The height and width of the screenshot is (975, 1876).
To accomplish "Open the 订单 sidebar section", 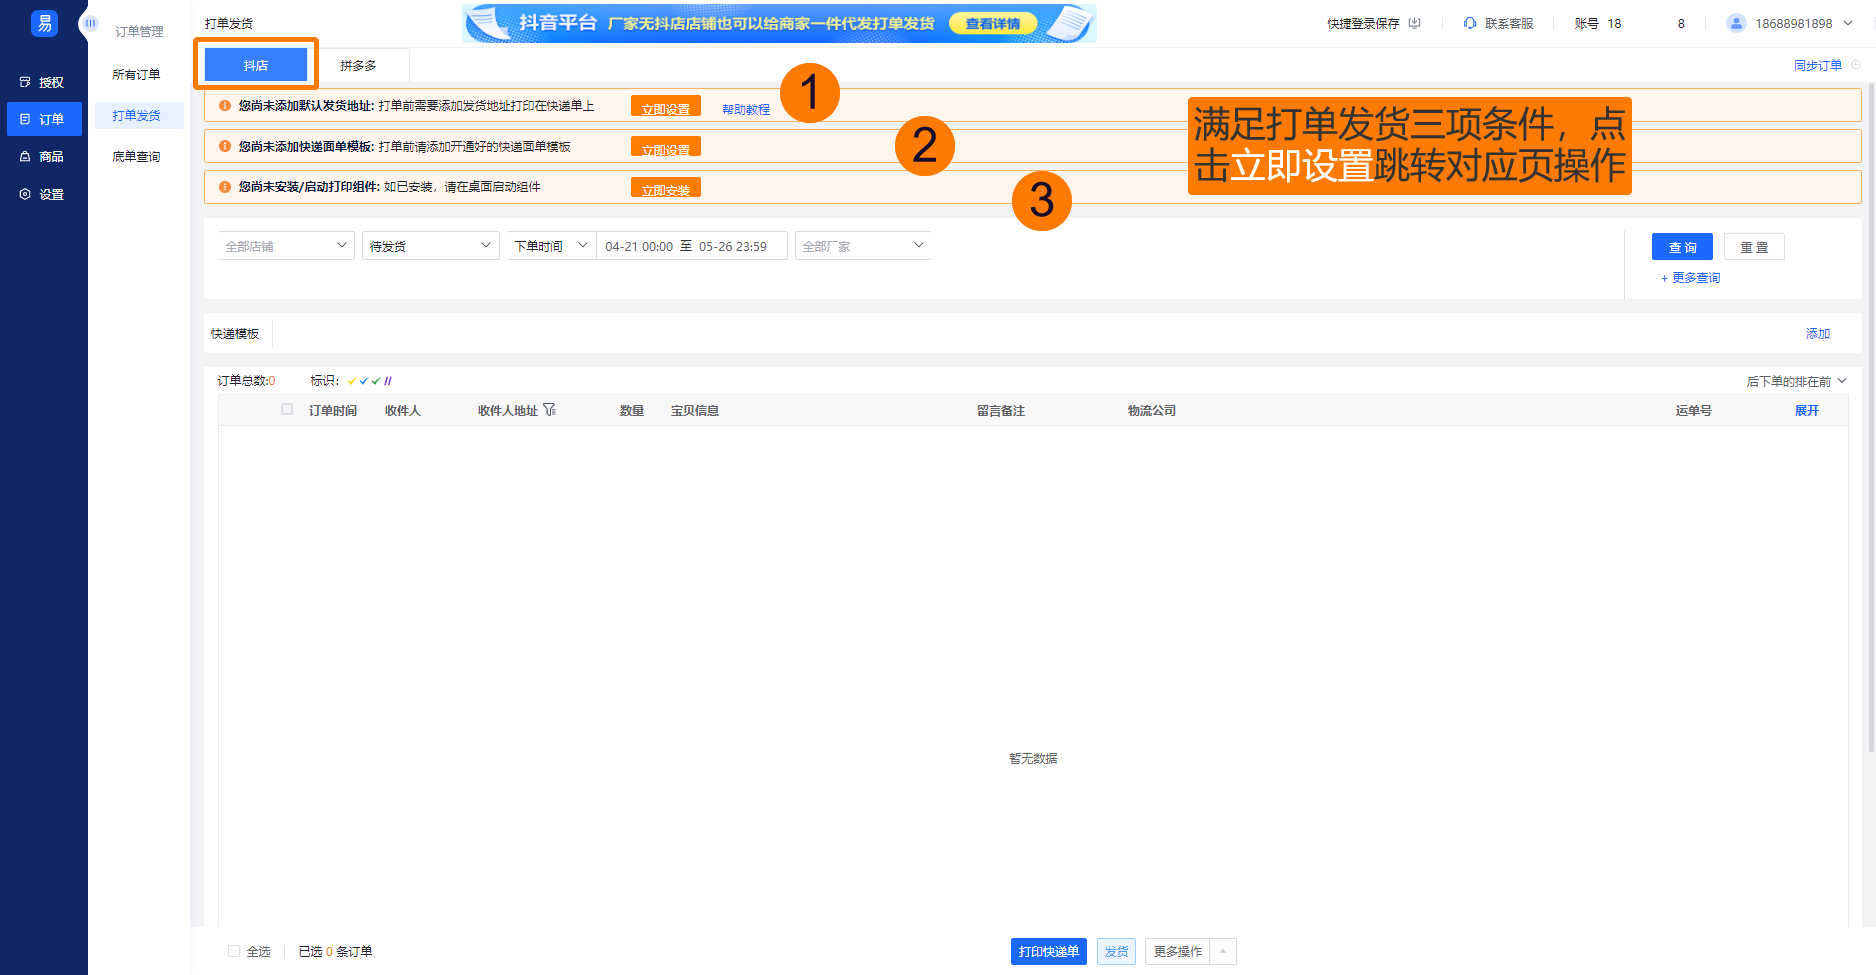I will pyautogui.click(x=44, y=119).
